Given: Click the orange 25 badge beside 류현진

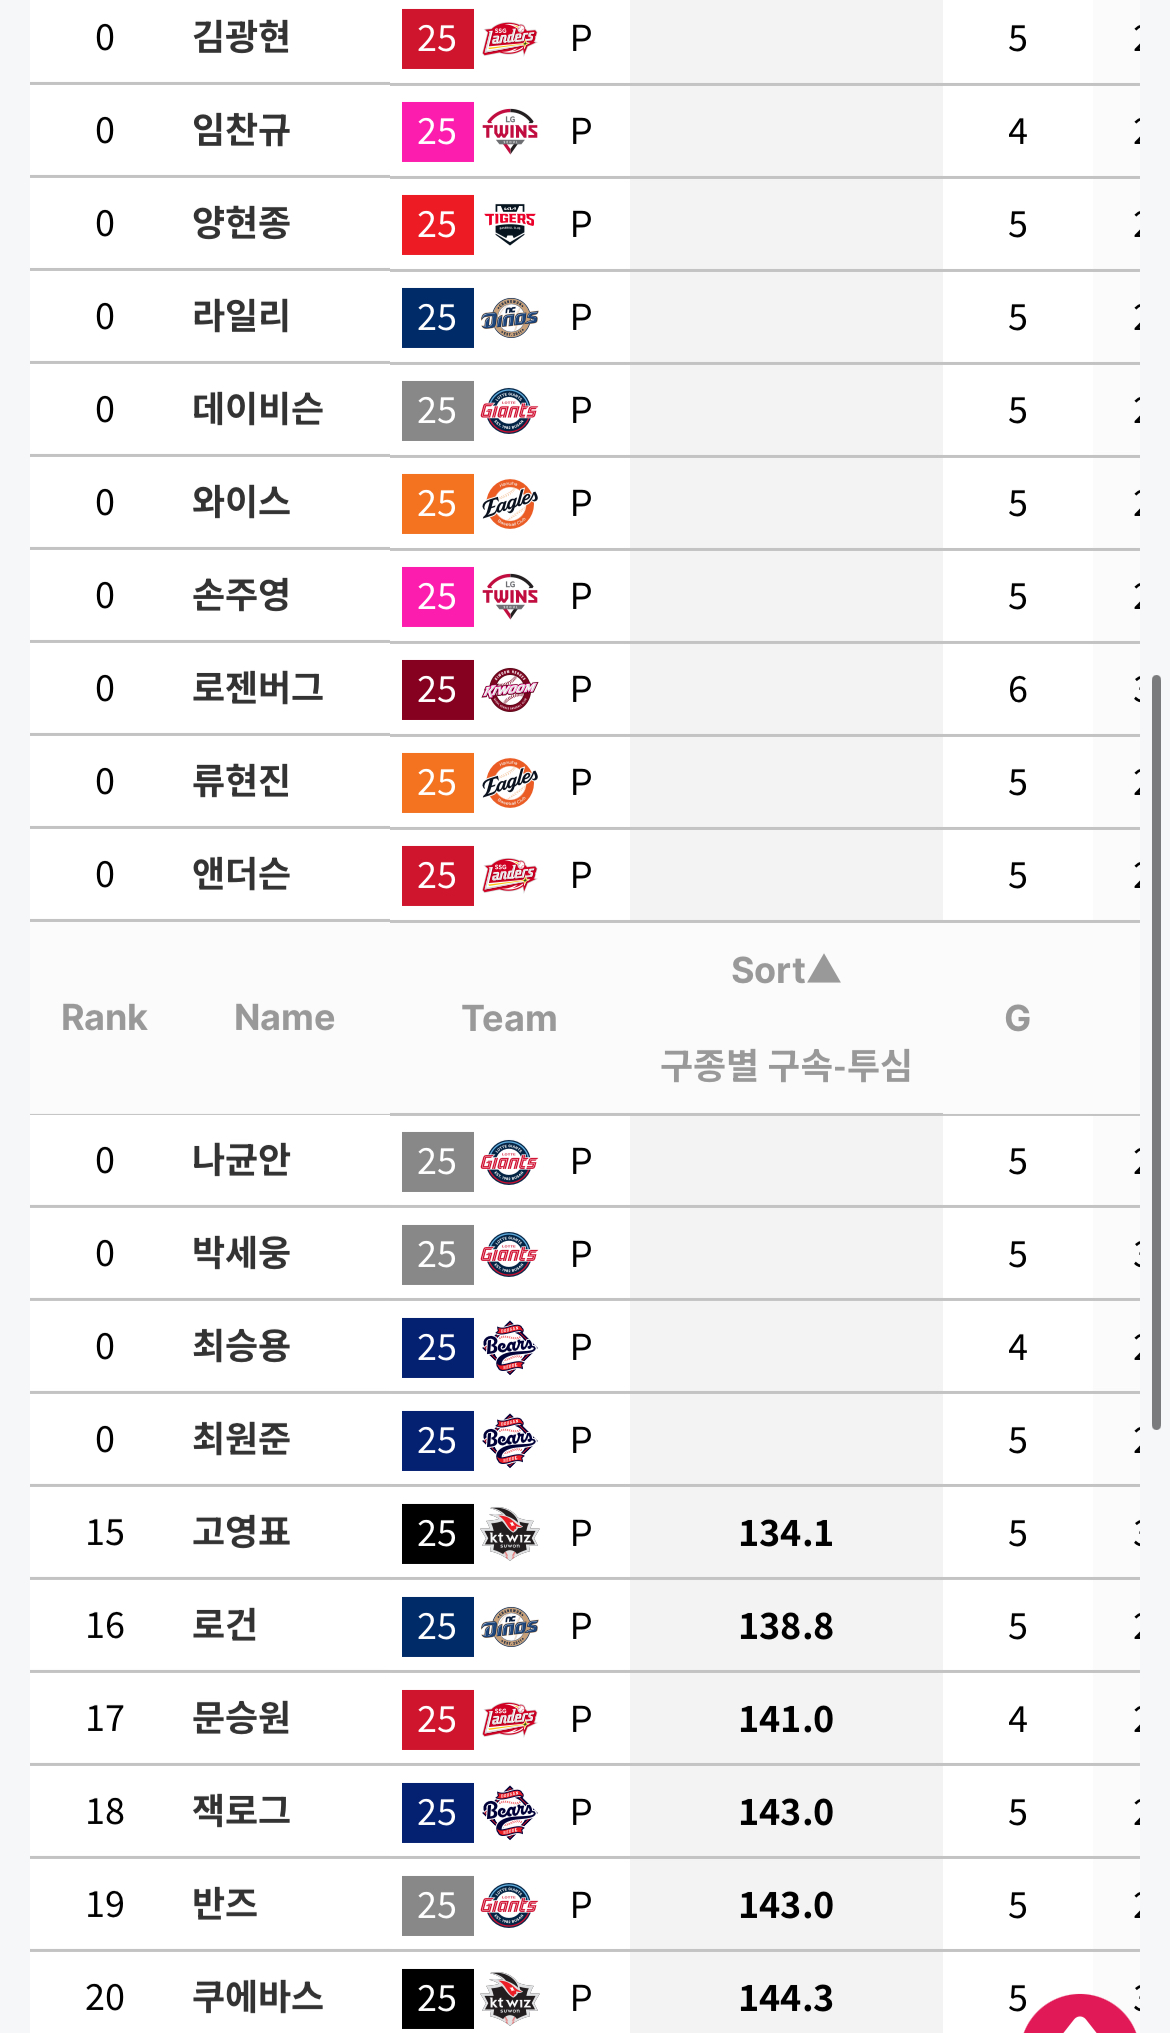Looking at the screenshot, I should point(437,783).
